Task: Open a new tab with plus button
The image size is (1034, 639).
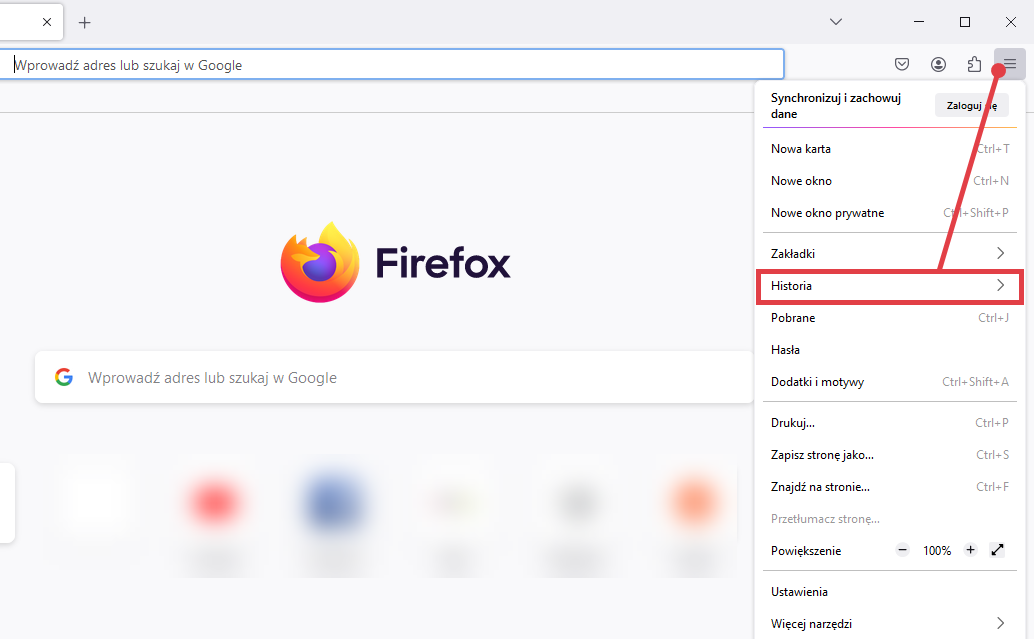Action: pos(84,22)
